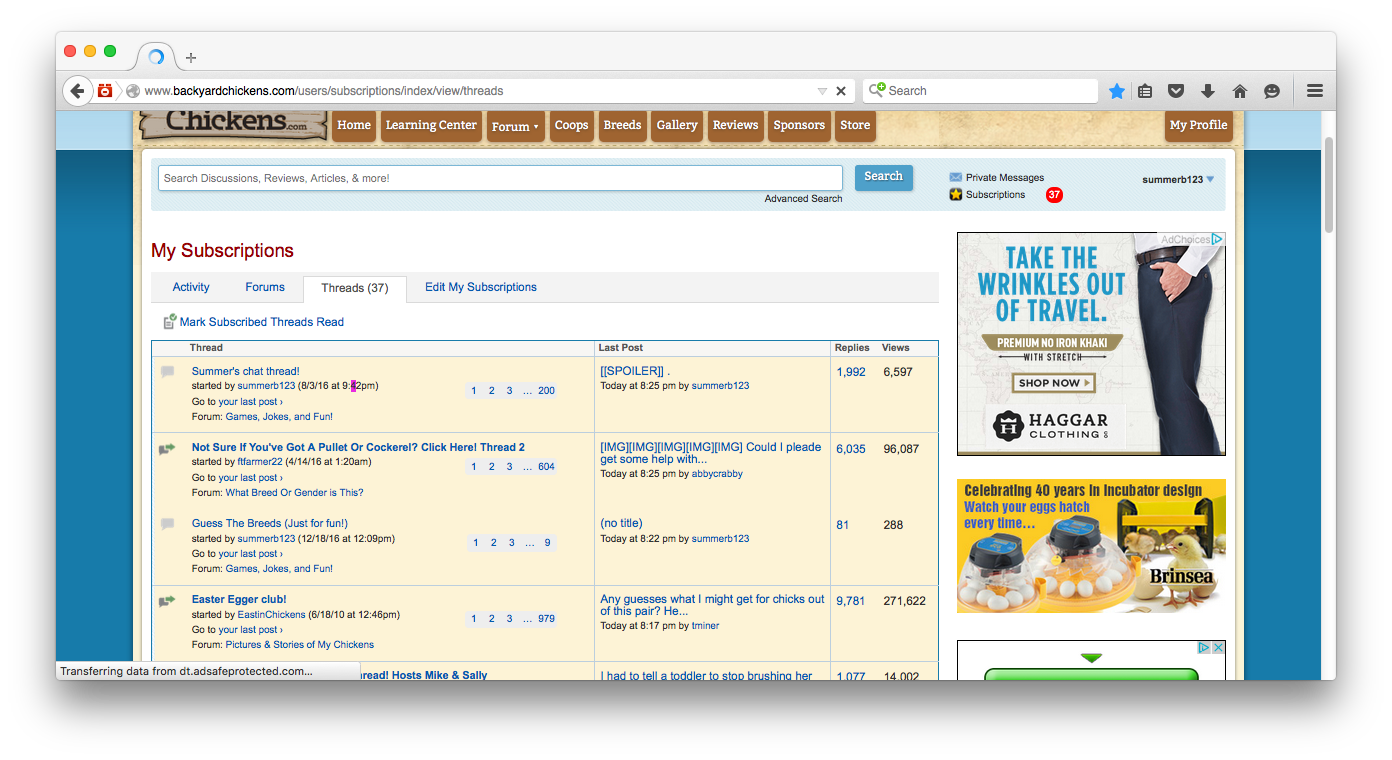Click Mark Subscribed Threads Read
Viewport: 1392px width, 760px height.
pos(261,322)
